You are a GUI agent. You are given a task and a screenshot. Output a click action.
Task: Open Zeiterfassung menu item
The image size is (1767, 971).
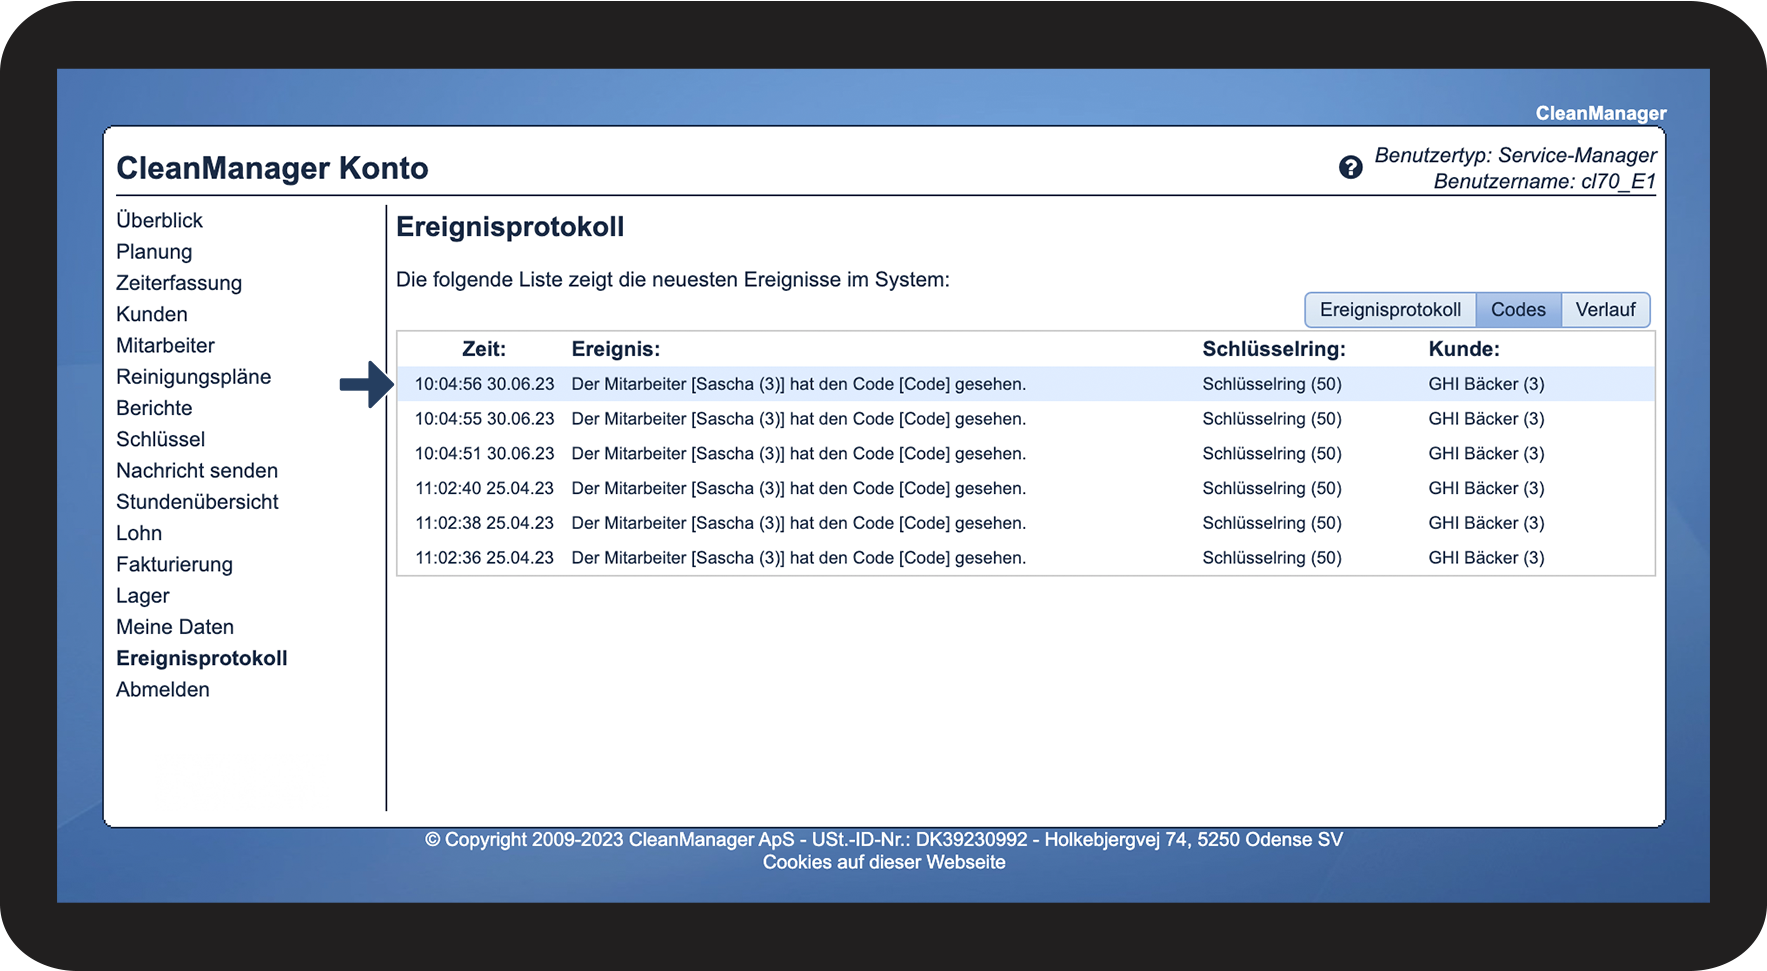(179, 283)
